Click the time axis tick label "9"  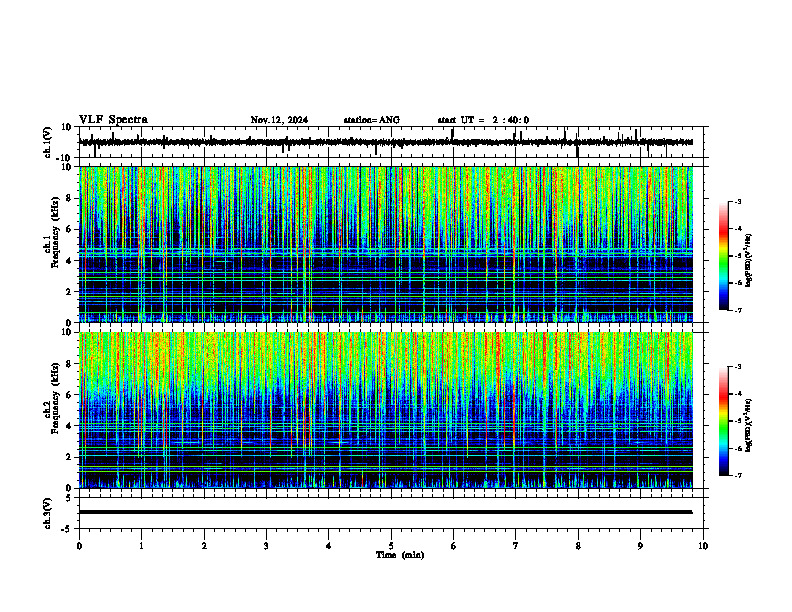(x=640, y=546)
